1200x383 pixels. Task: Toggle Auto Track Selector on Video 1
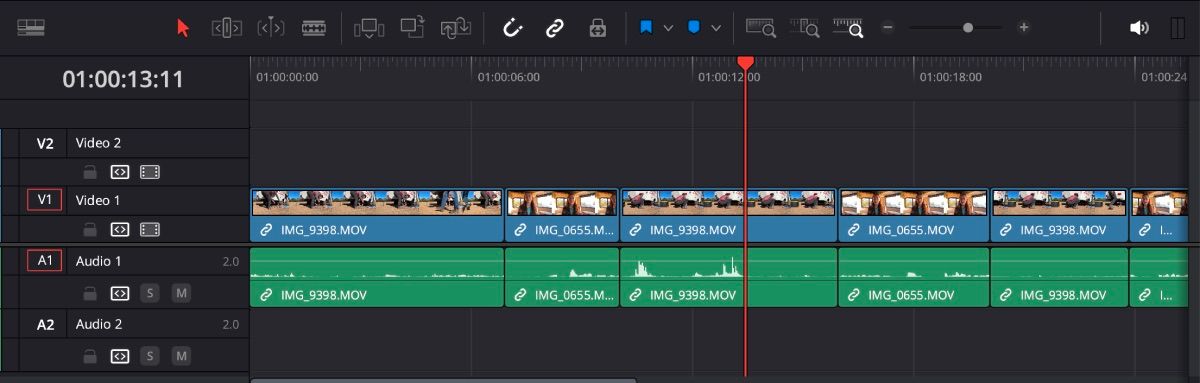click(120, 229)
